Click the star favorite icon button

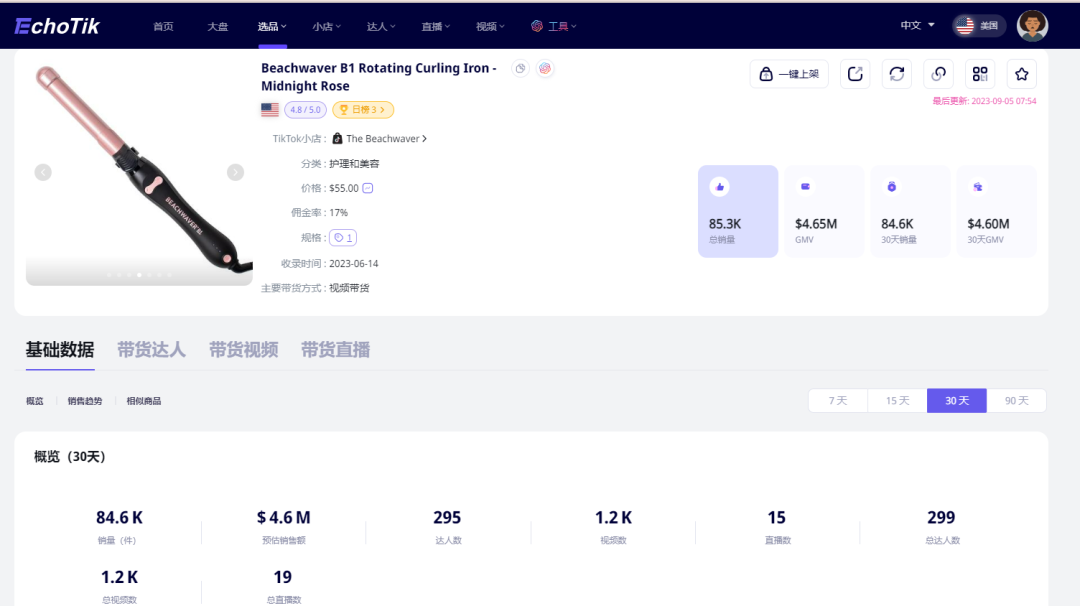(x=1021, y=74)
